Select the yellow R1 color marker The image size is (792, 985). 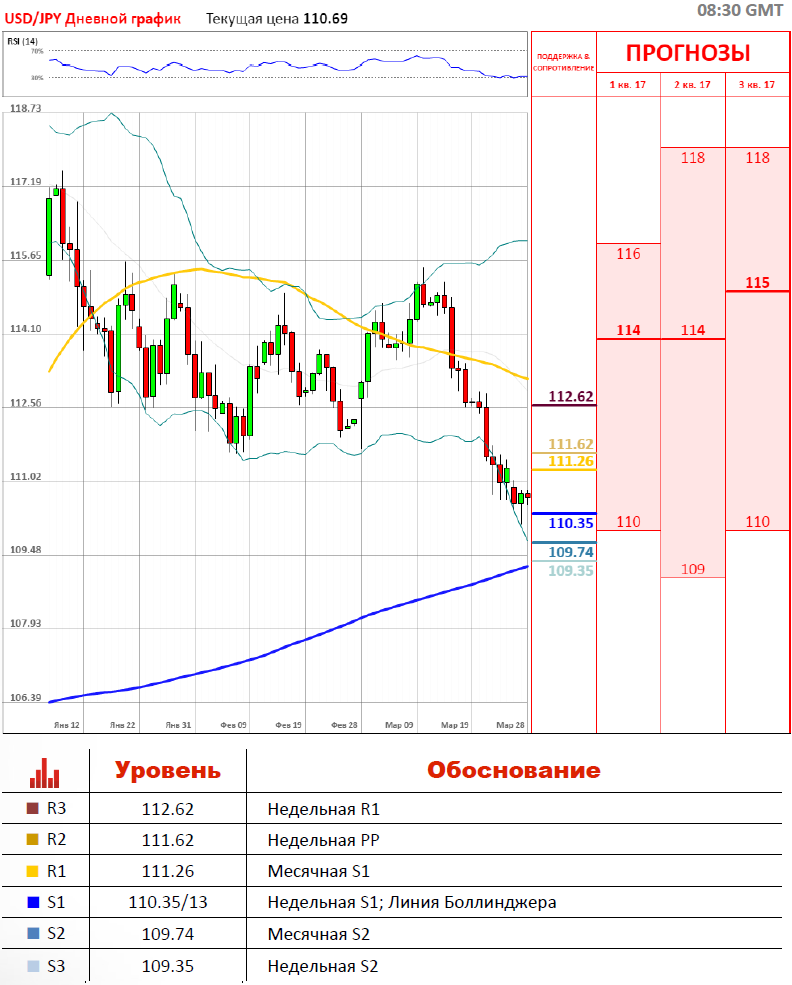coord(32,871)
